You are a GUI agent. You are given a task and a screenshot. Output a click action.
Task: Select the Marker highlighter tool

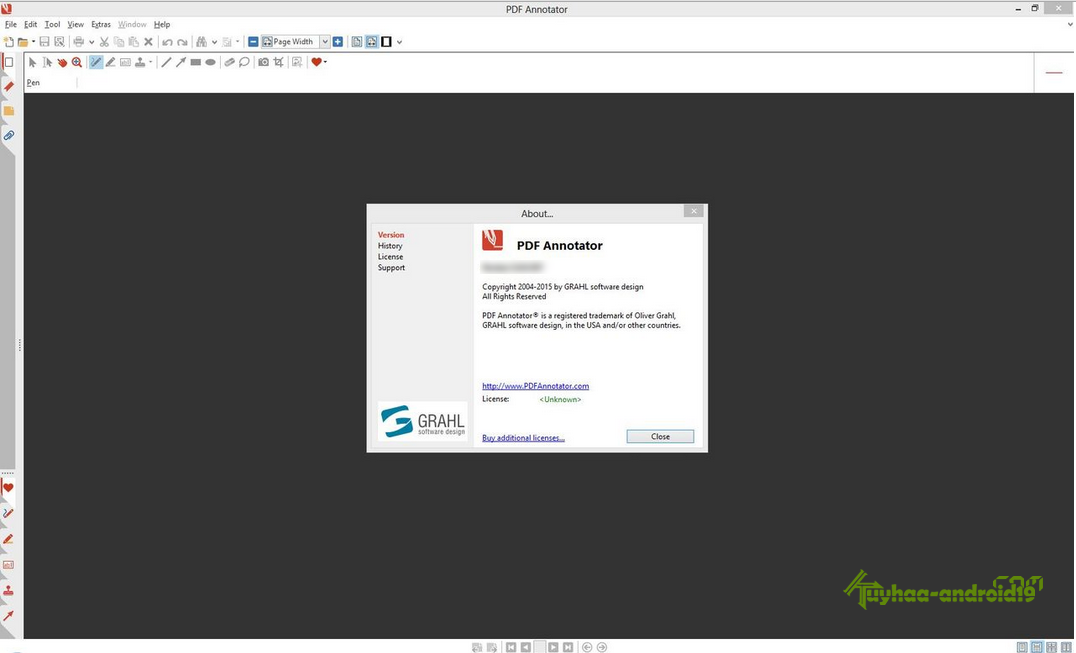(x=110, y=62)
